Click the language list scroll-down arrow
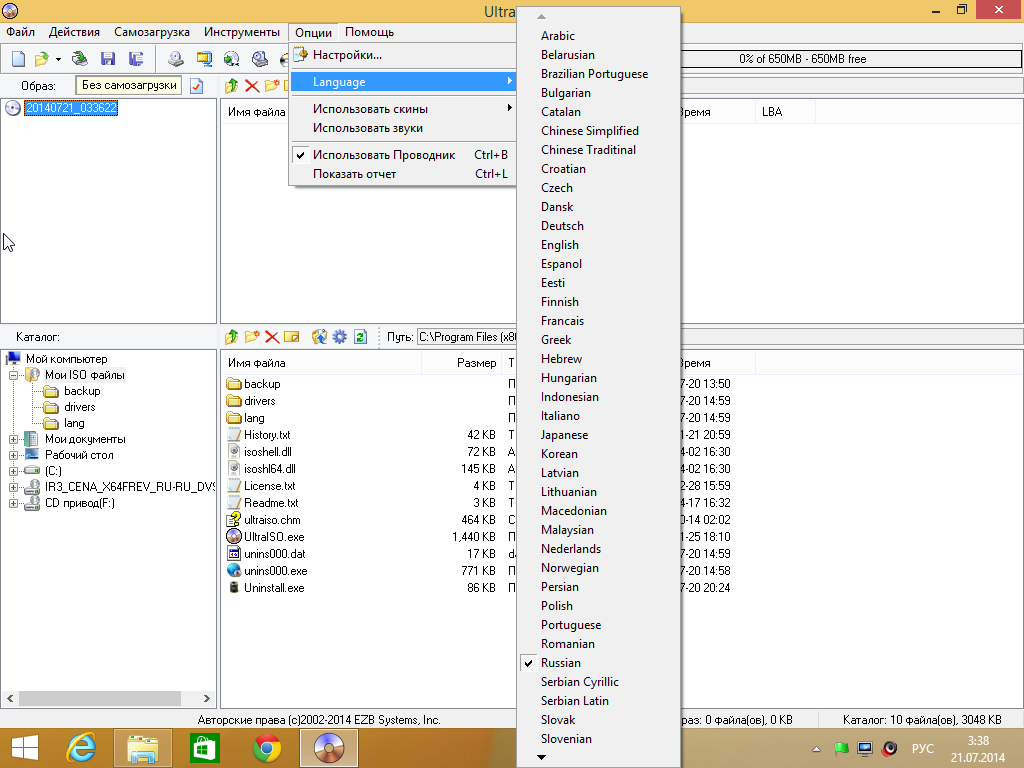Screen dimensions: 1024x768 [x=541, y=758]
